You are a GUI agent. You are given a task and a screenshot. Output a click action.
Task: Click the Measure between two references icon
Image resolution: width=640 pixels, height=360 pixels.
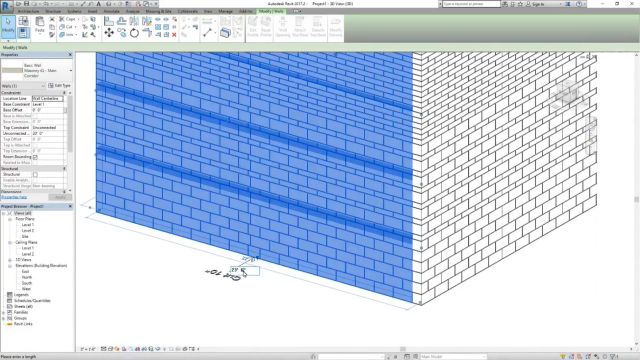[x=207, y=33]
